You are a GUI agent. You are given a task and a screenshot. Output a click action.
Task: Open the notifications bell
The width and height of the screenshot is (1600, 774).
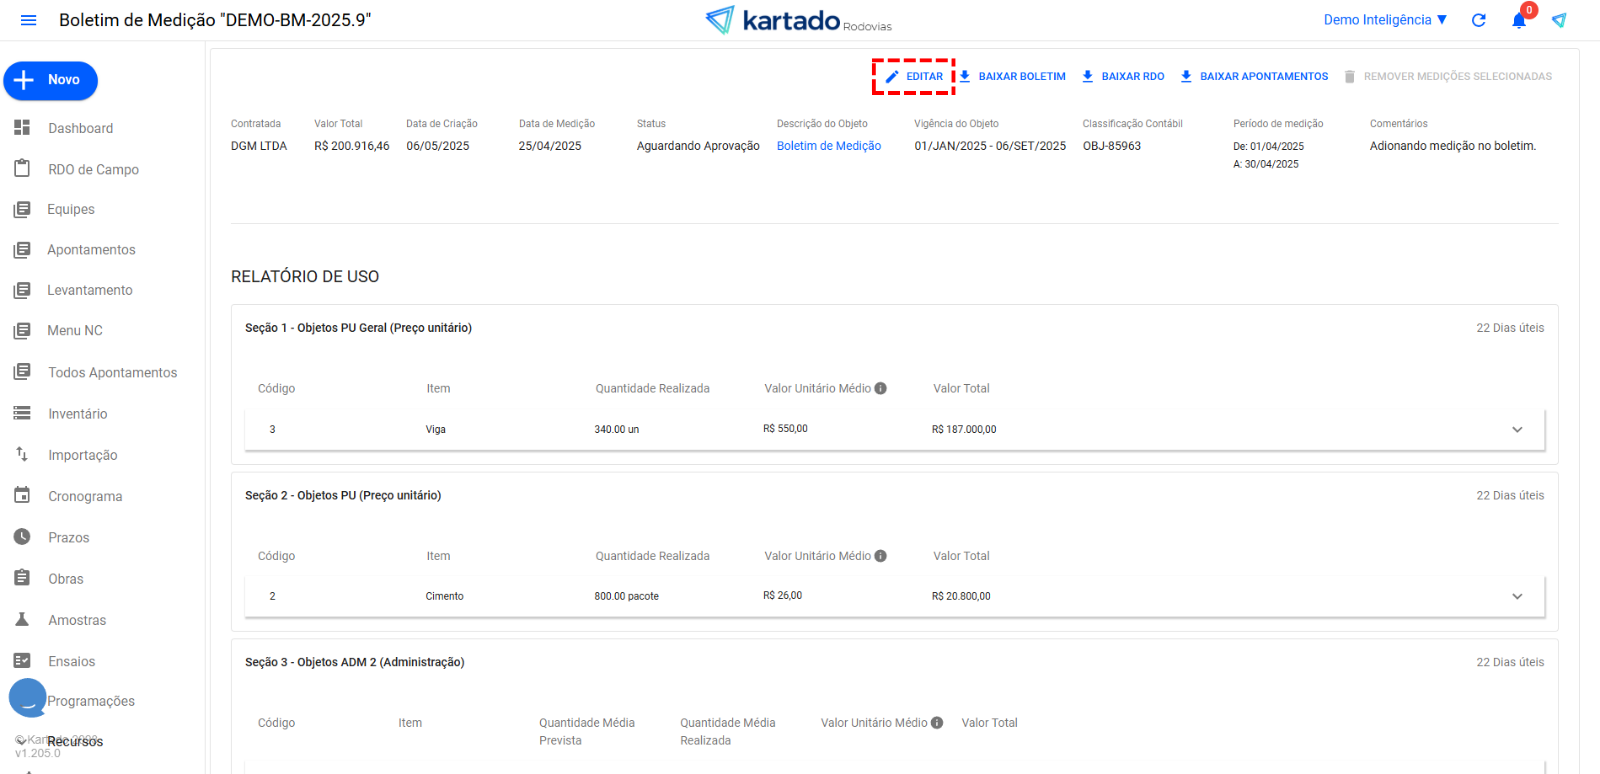click(x=1519, y=21)
